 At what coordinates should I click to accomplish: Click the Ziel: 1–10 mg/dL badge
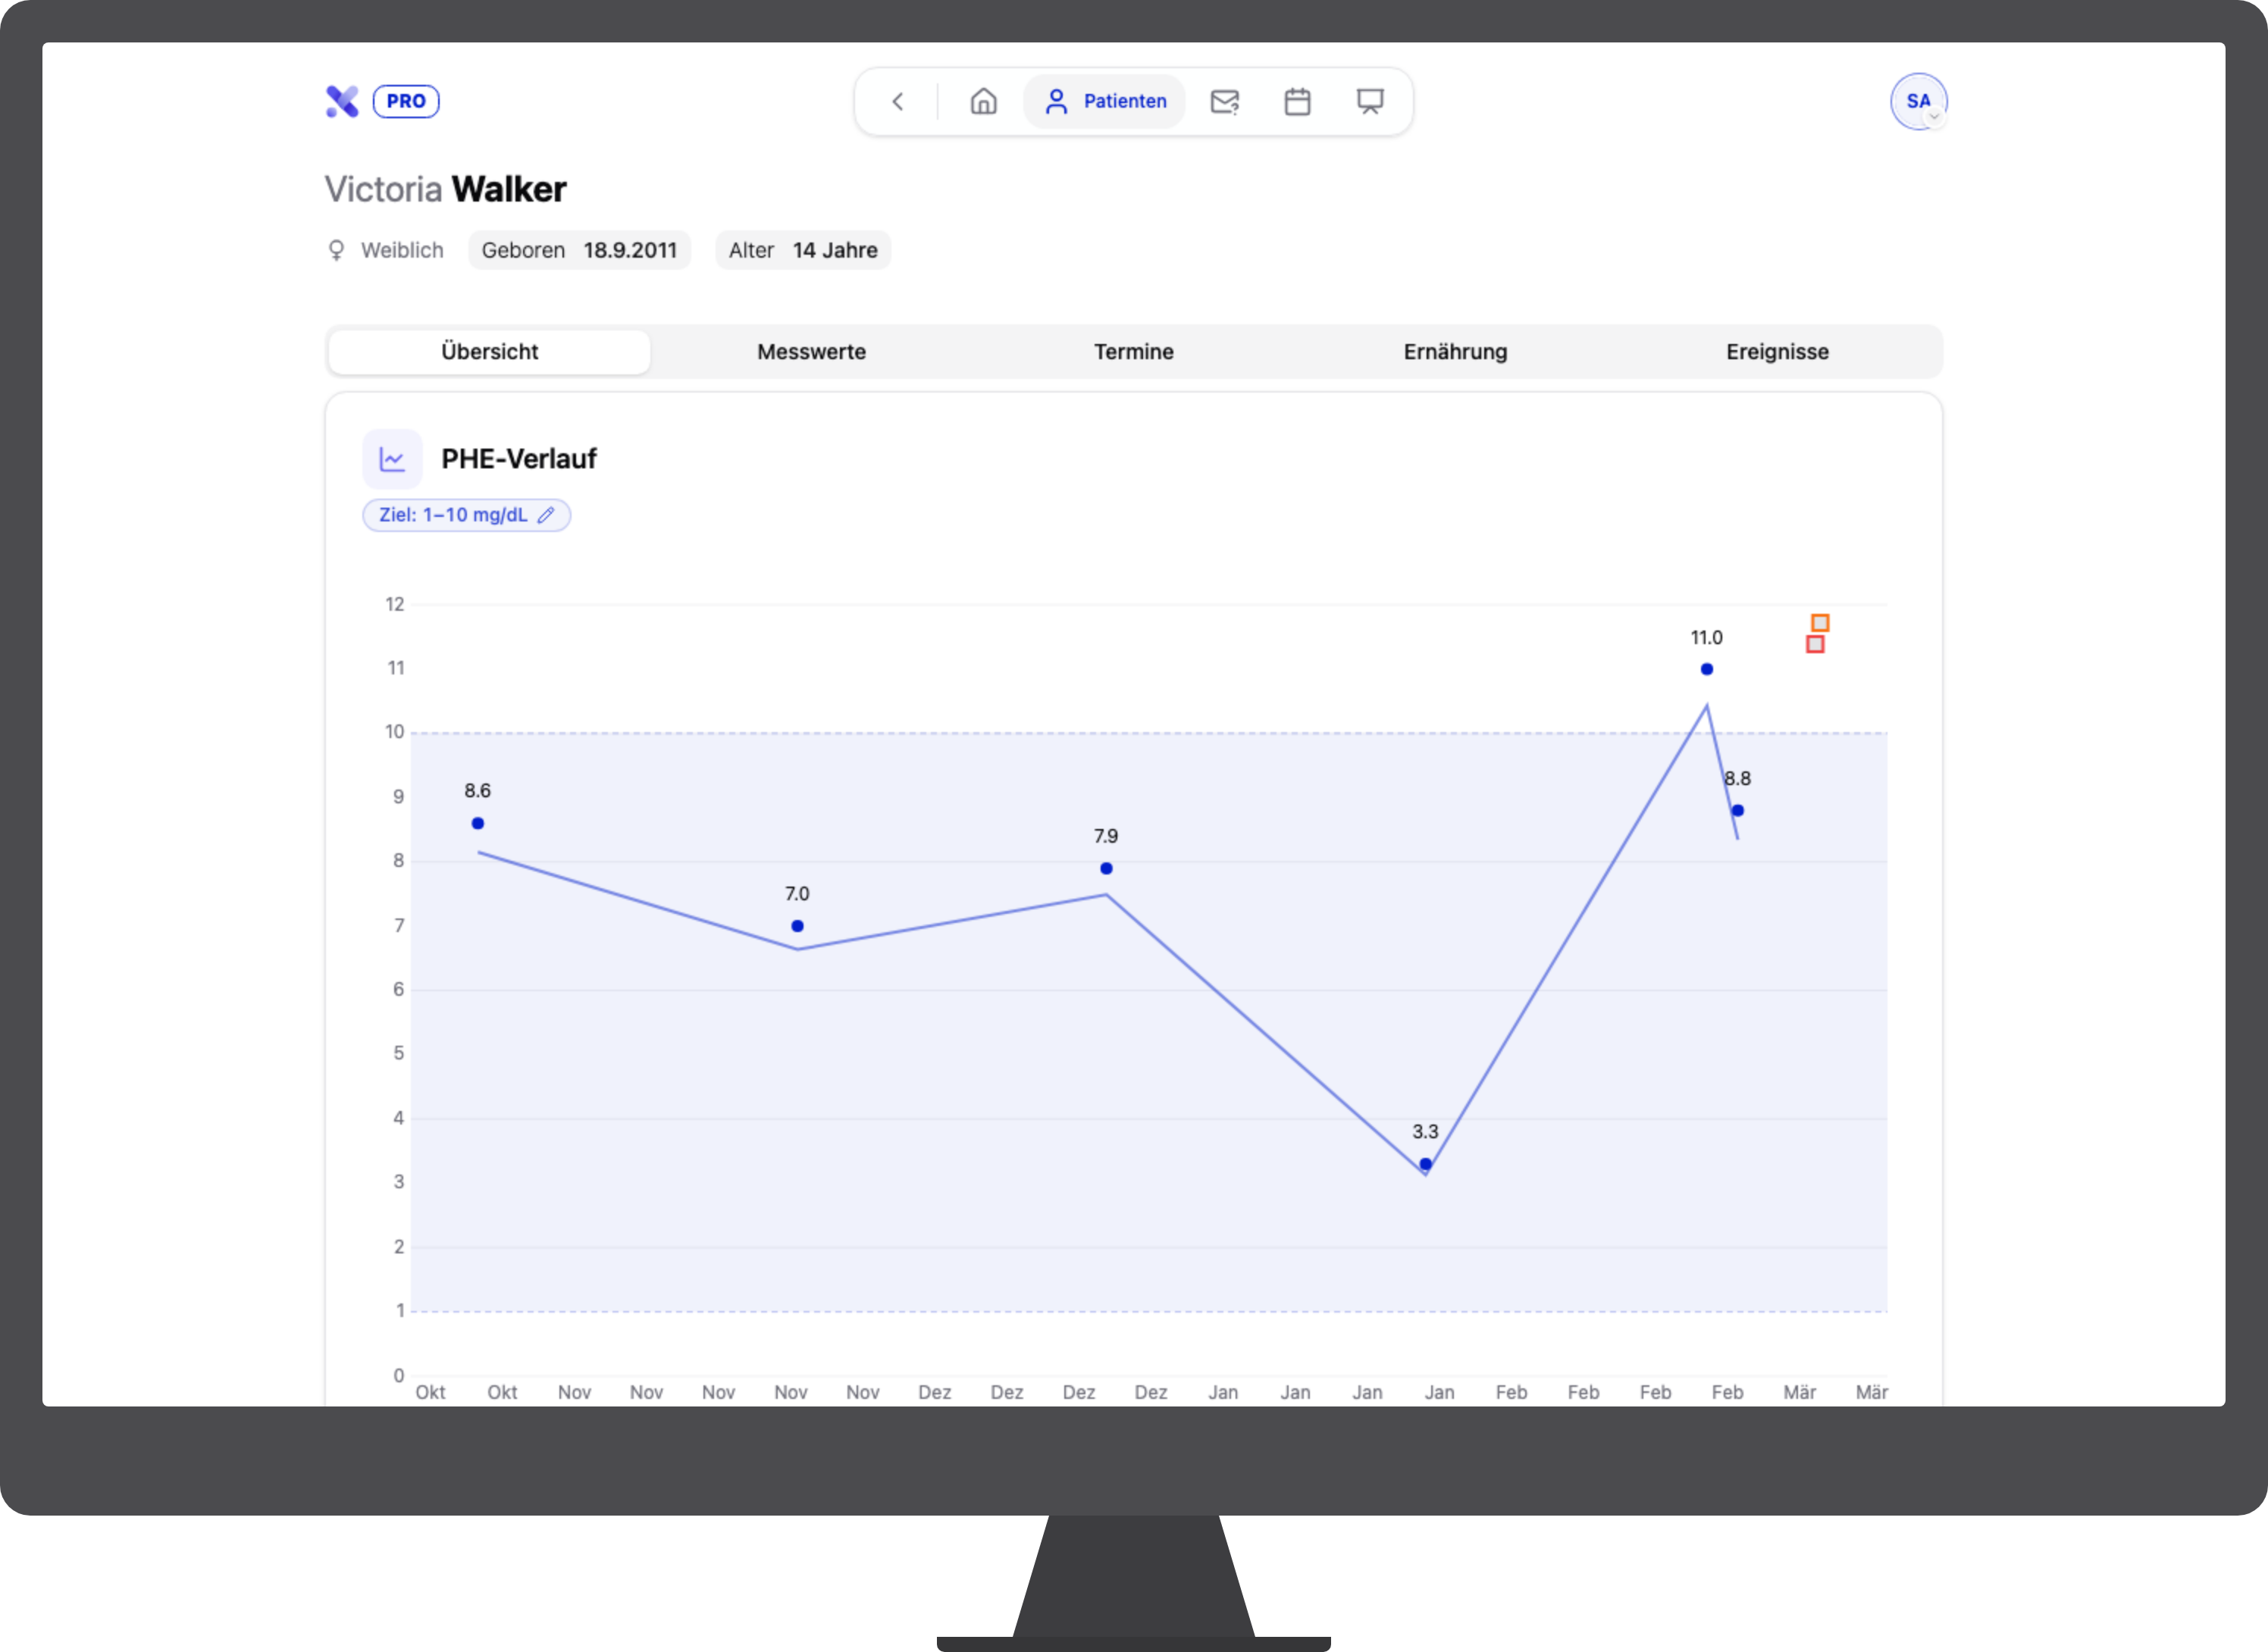click(x=453, y=515)
